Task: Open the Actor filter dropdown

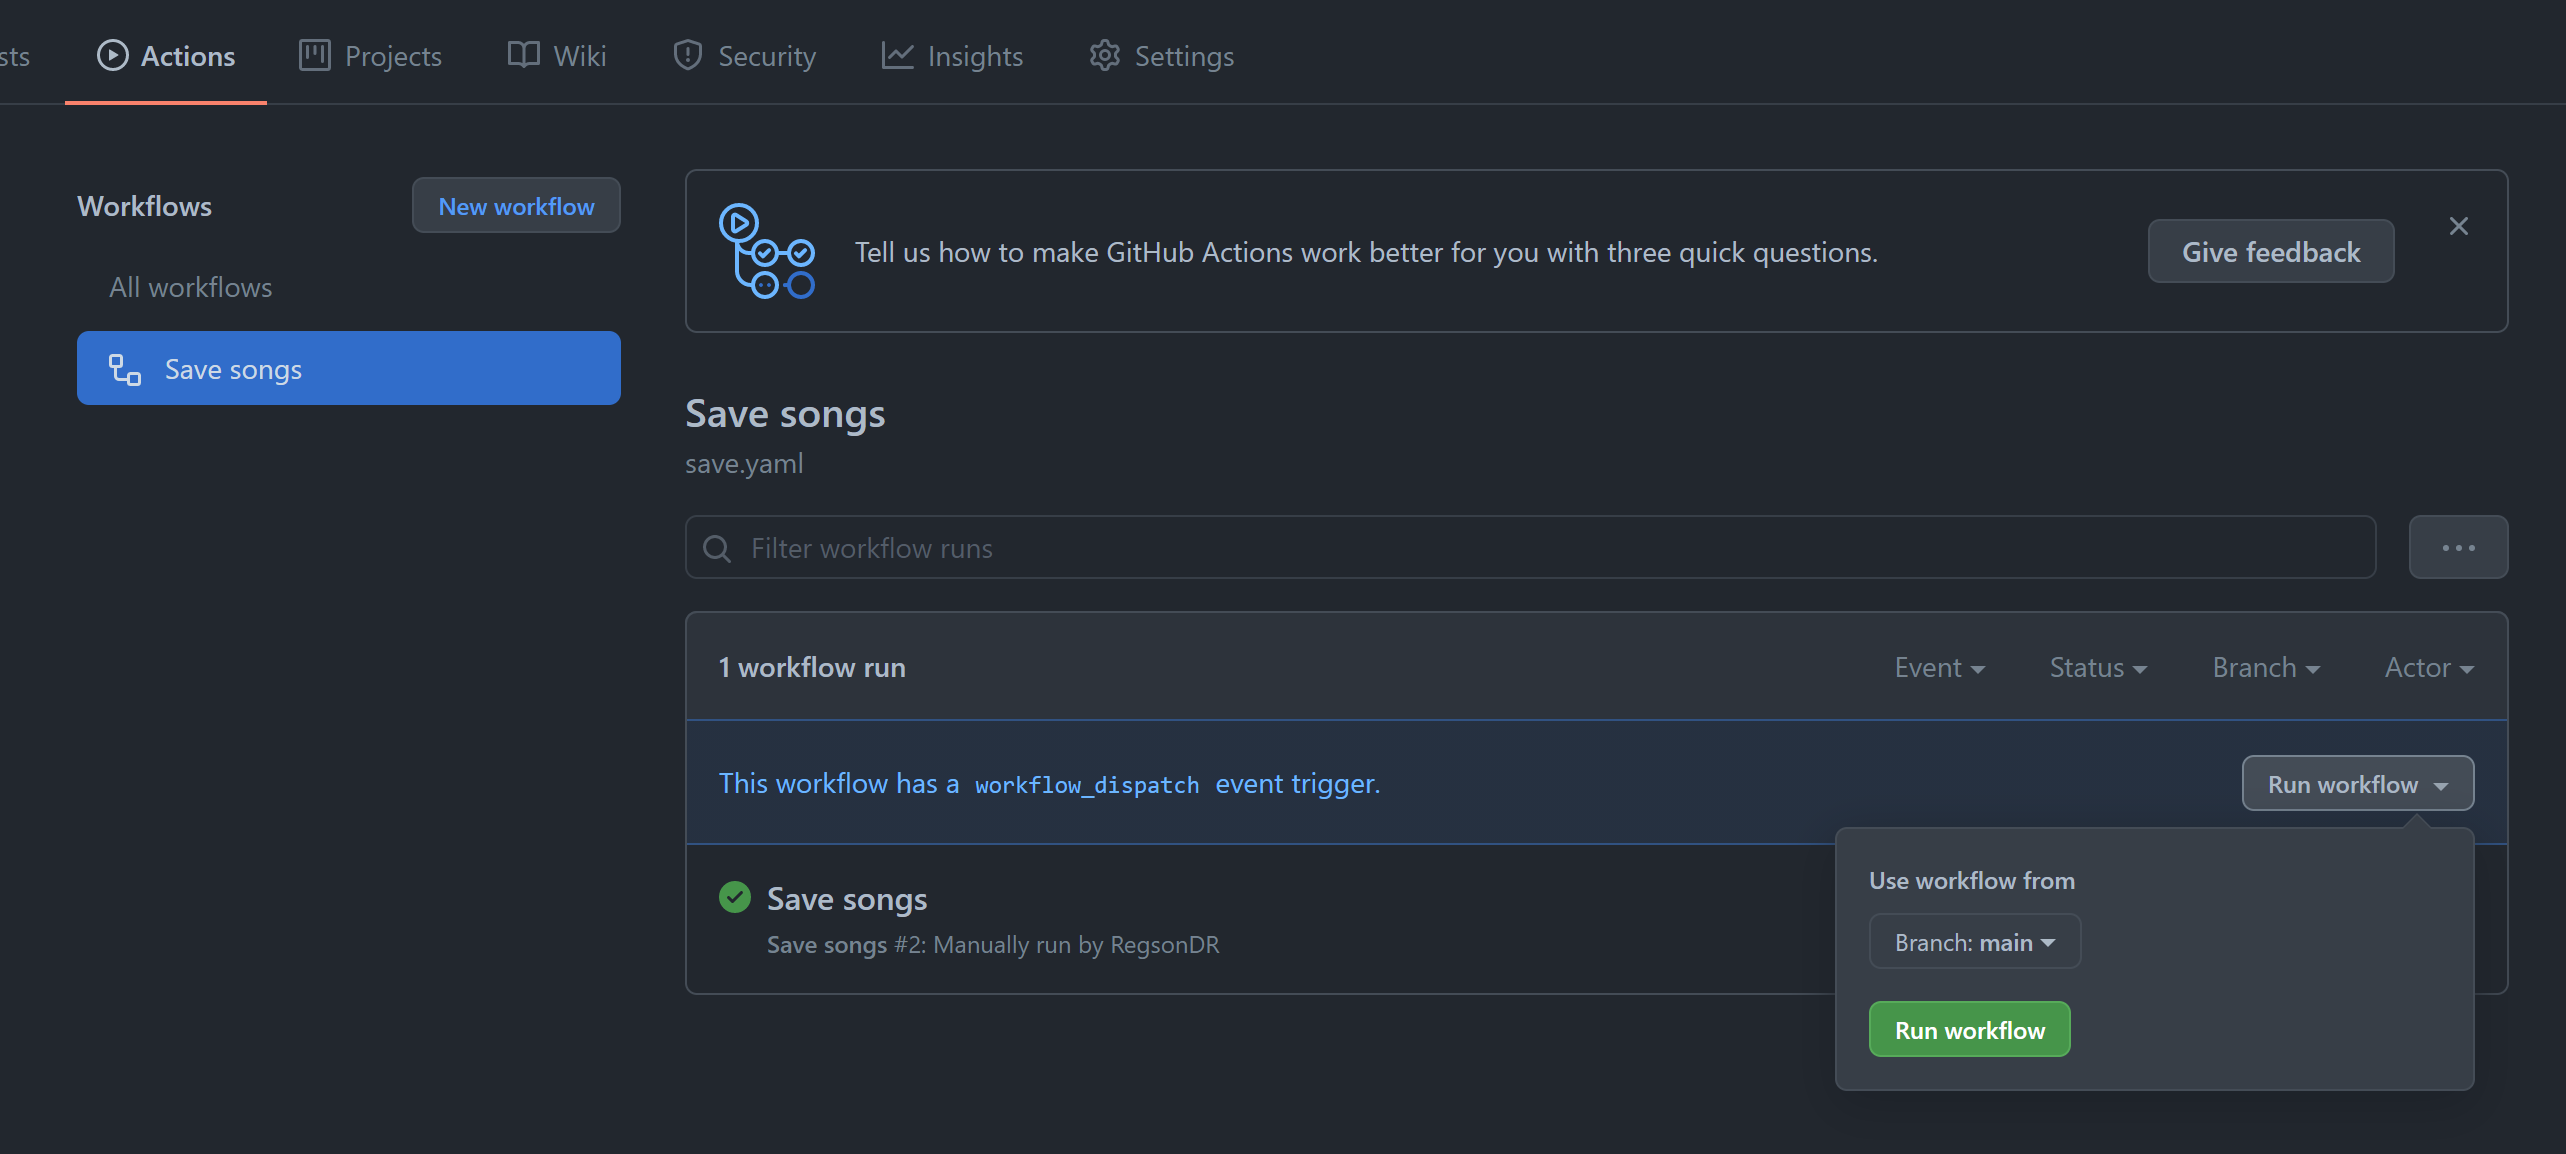Action: coord(2428,668)
